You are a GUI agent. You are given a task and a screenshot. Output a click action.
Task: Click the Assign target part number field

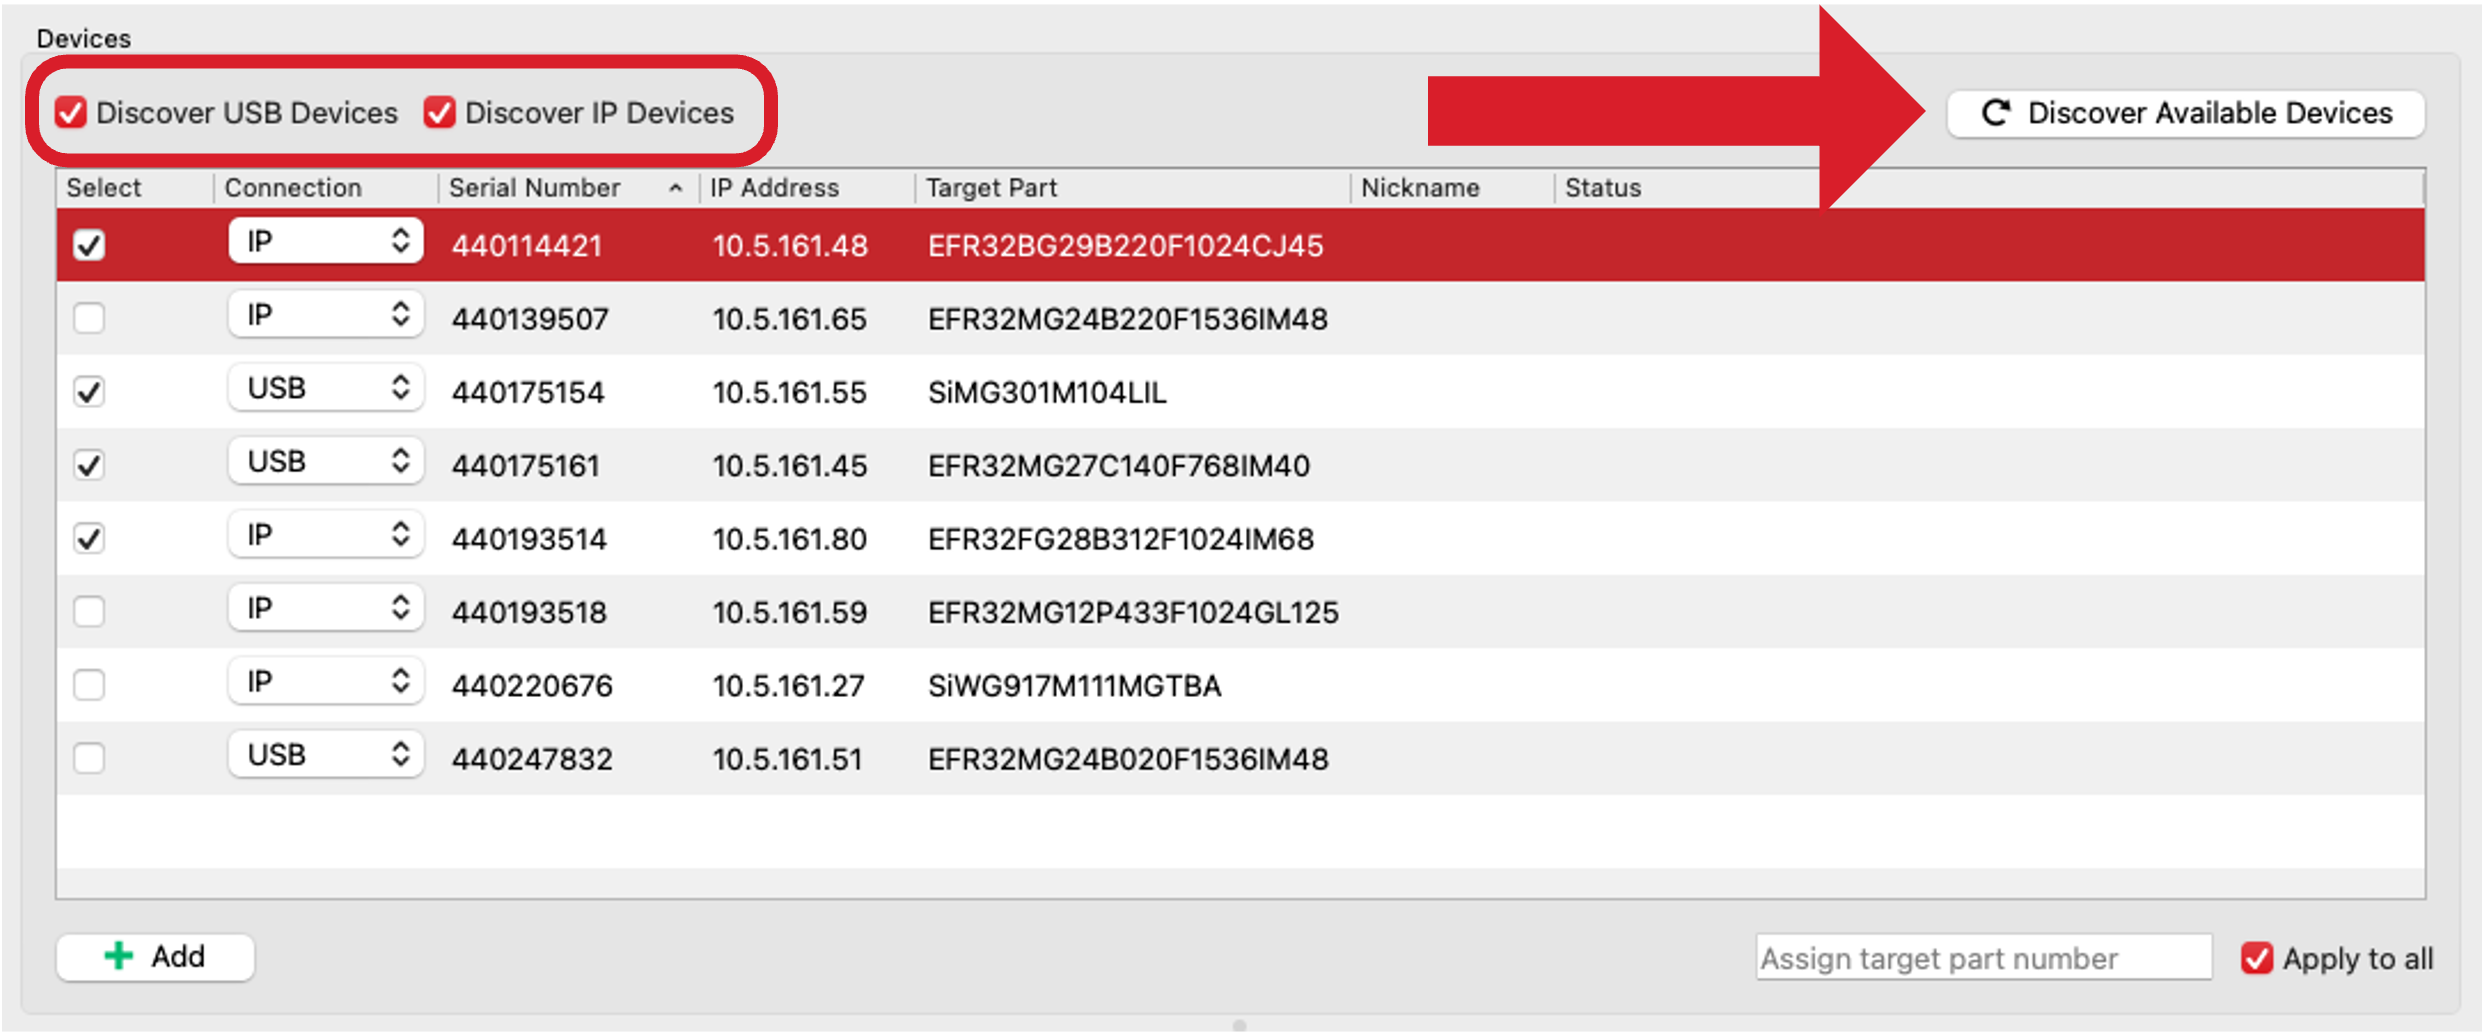[1982, 958]
